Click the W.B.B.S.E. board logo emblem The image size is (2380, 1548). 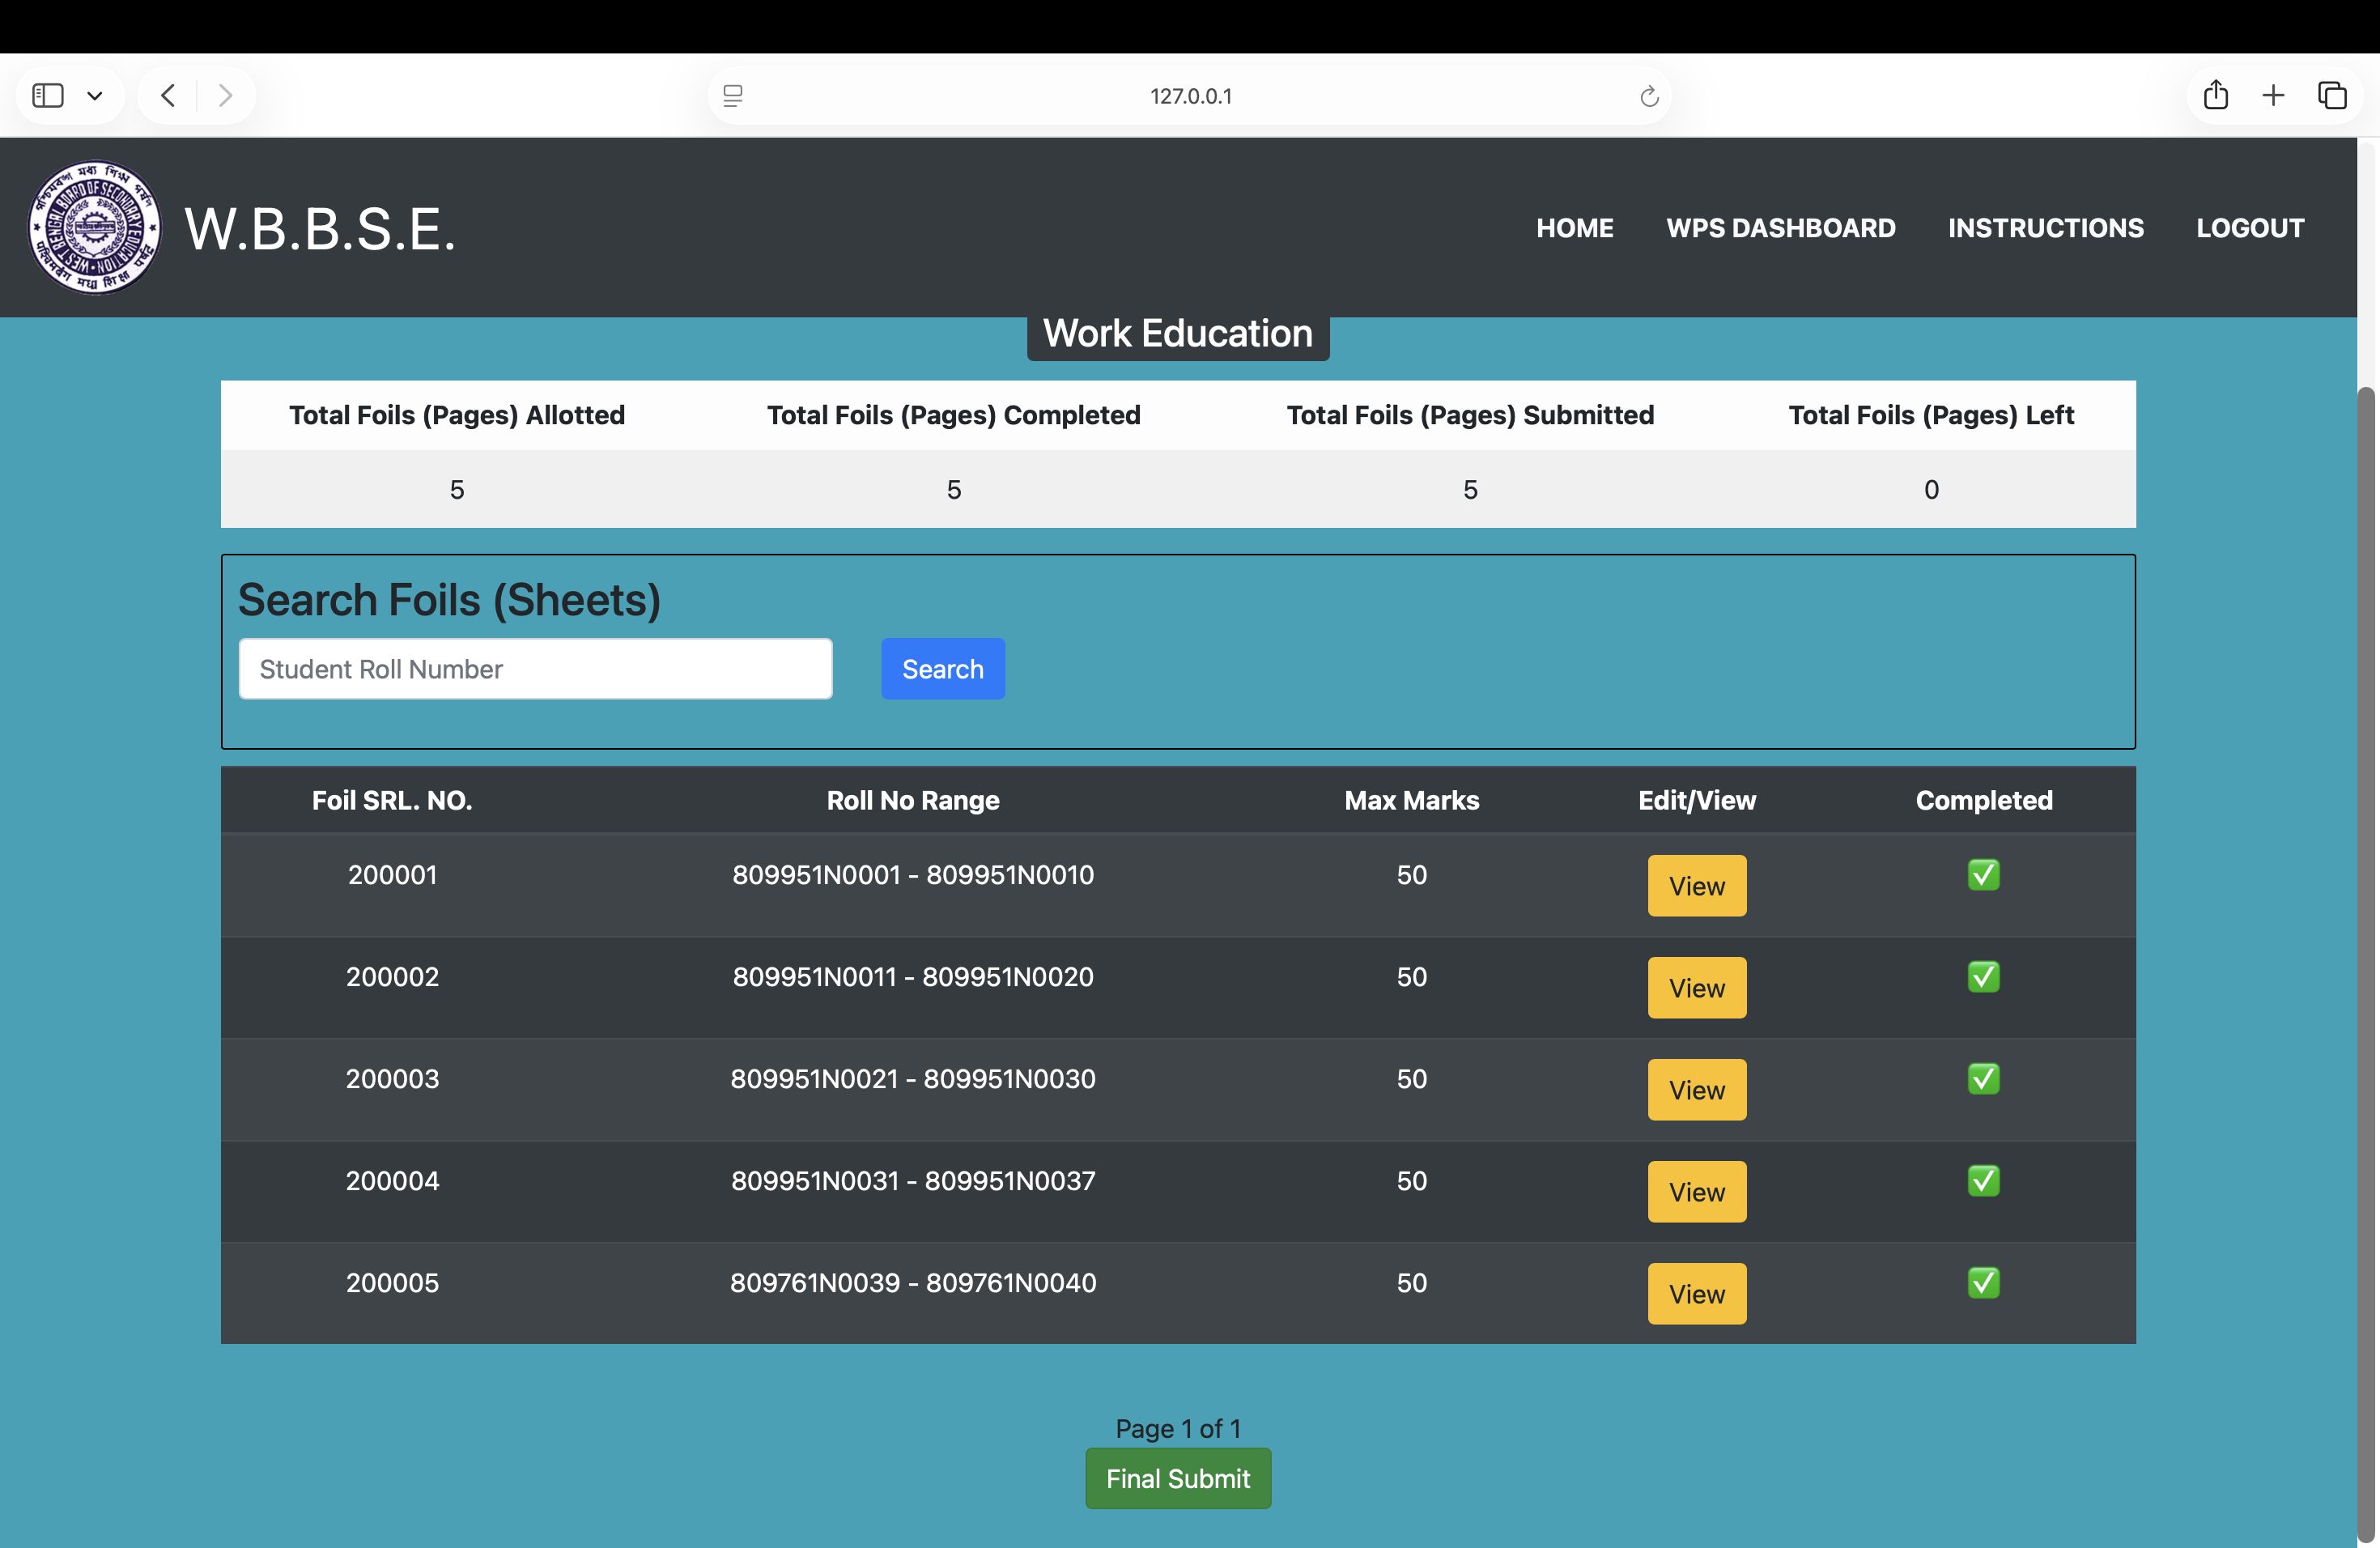[94, 228]
